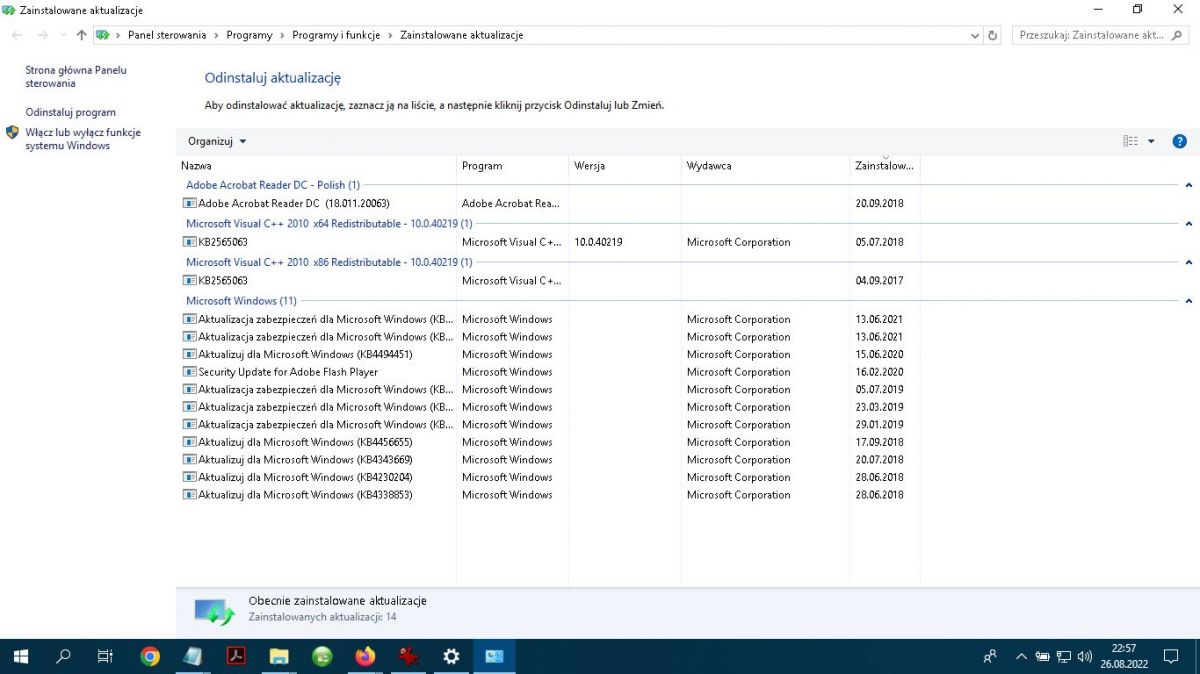
Task: Select security update installed 29.01.2019
Action: [x=548, y=425]
